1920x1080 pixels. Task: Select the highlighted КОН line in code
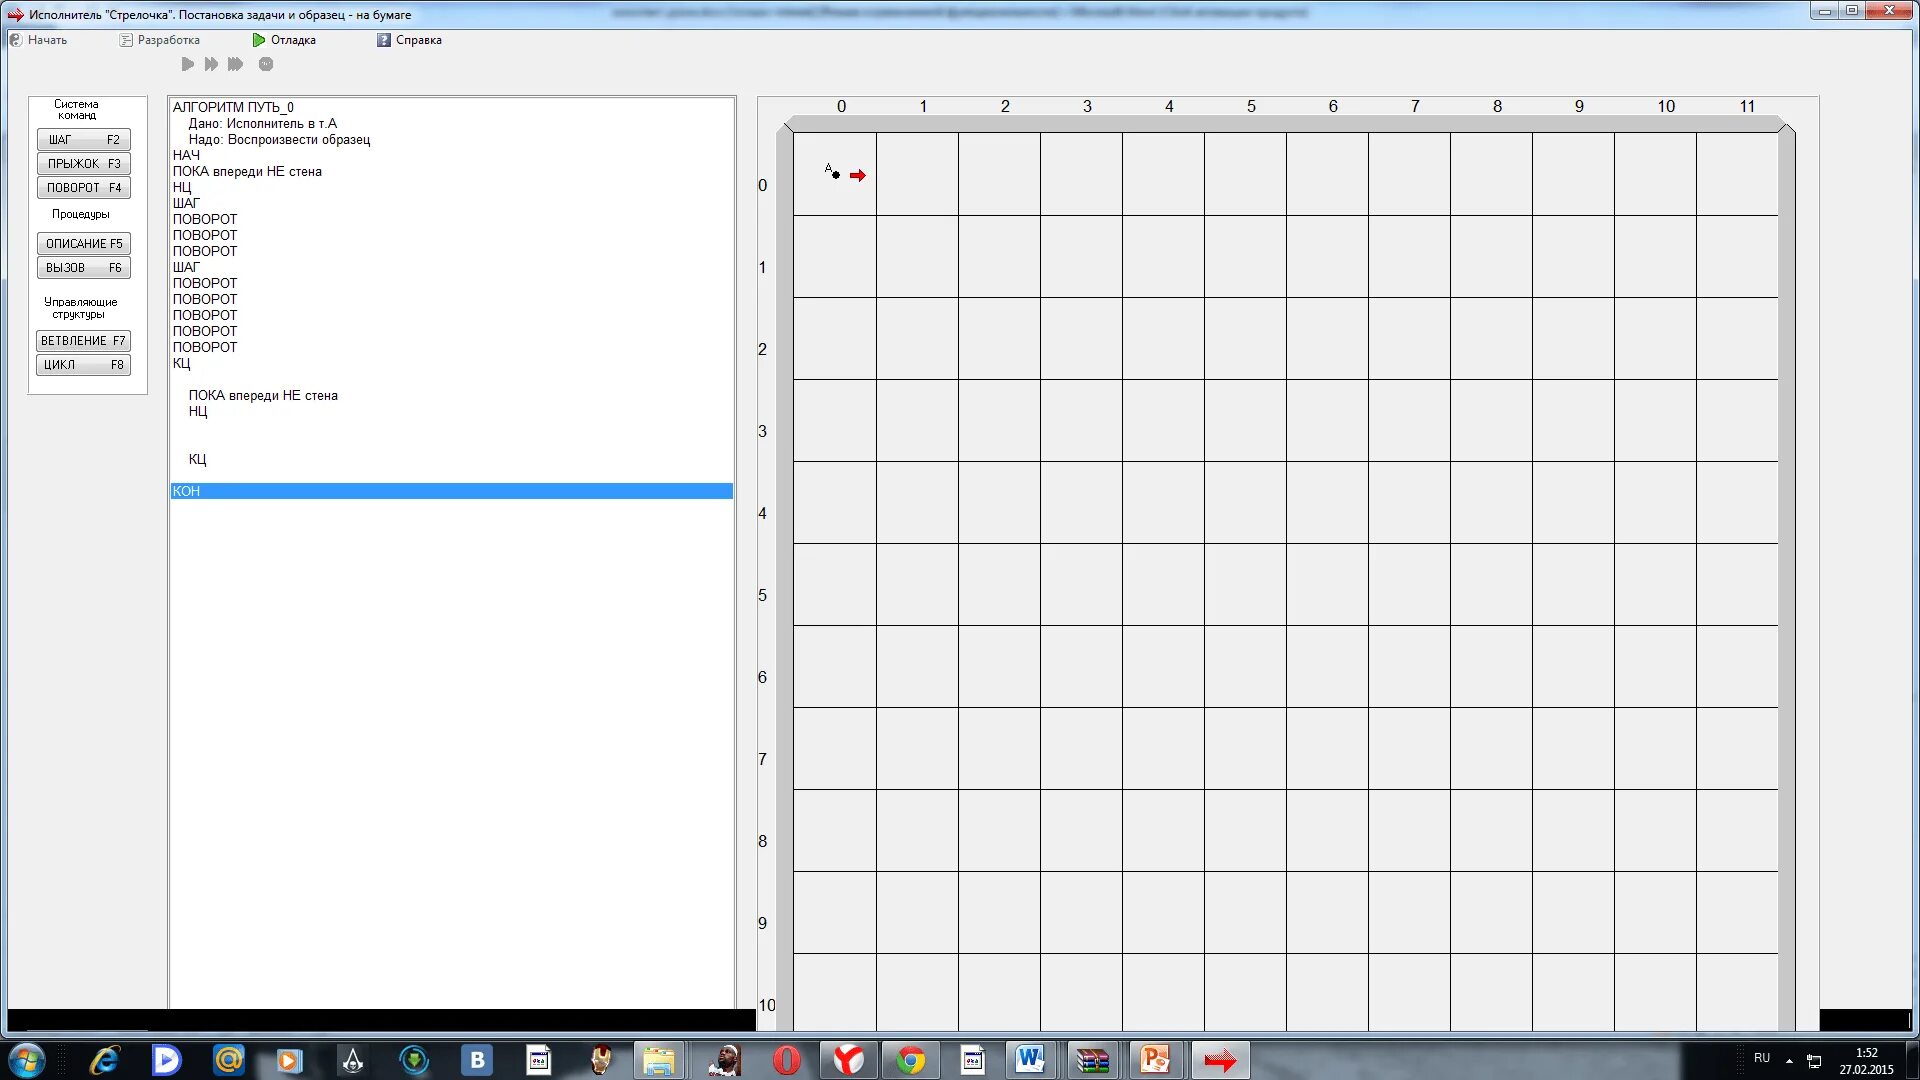[451, 491]
